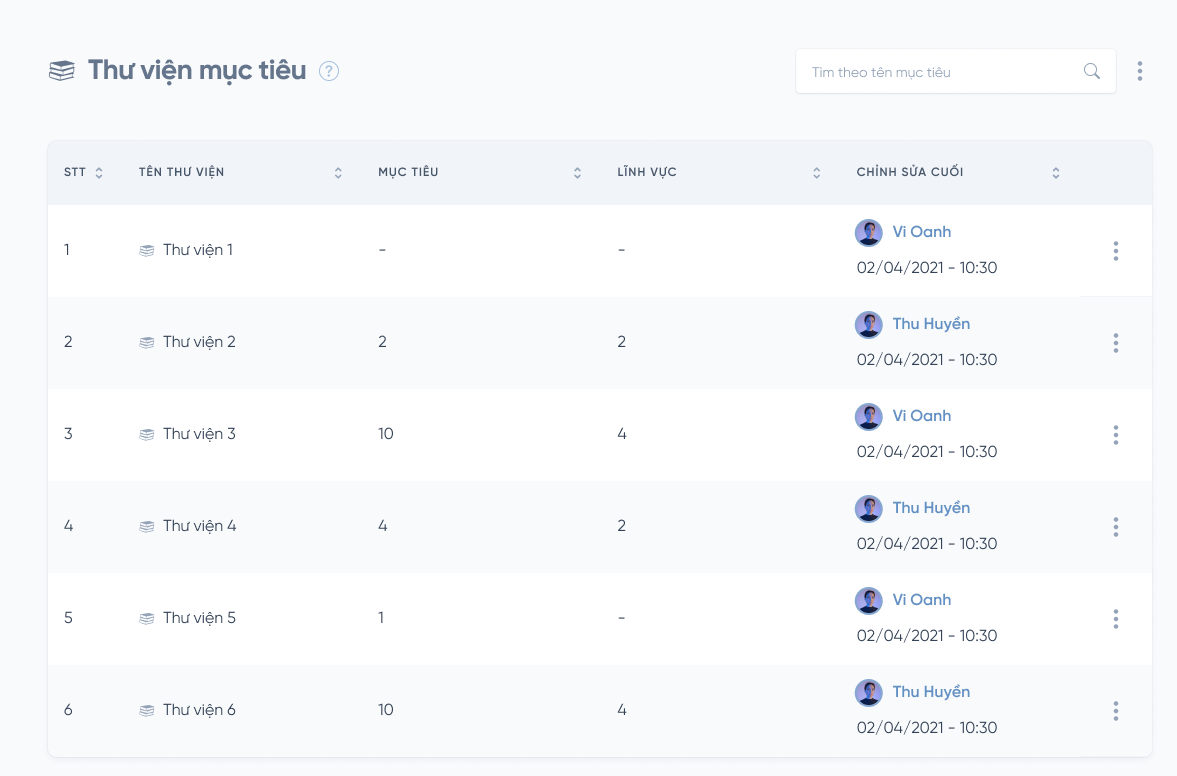Sort the table by STT column
The image size is (1177, 776).
99,173
